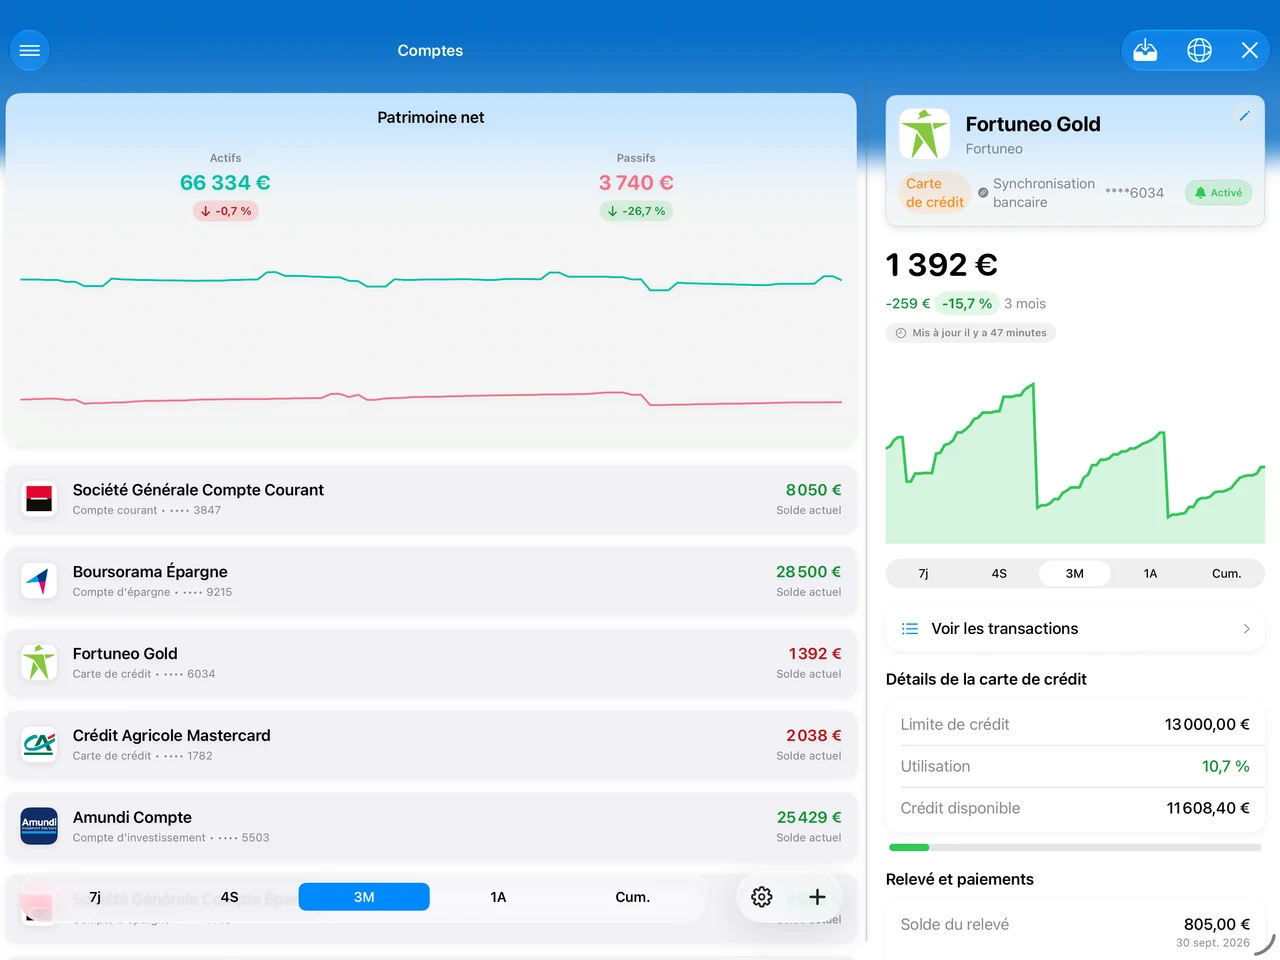
Task: Click Crédit disponible value 11 608,40 €
Action: tap(1208, 808)
